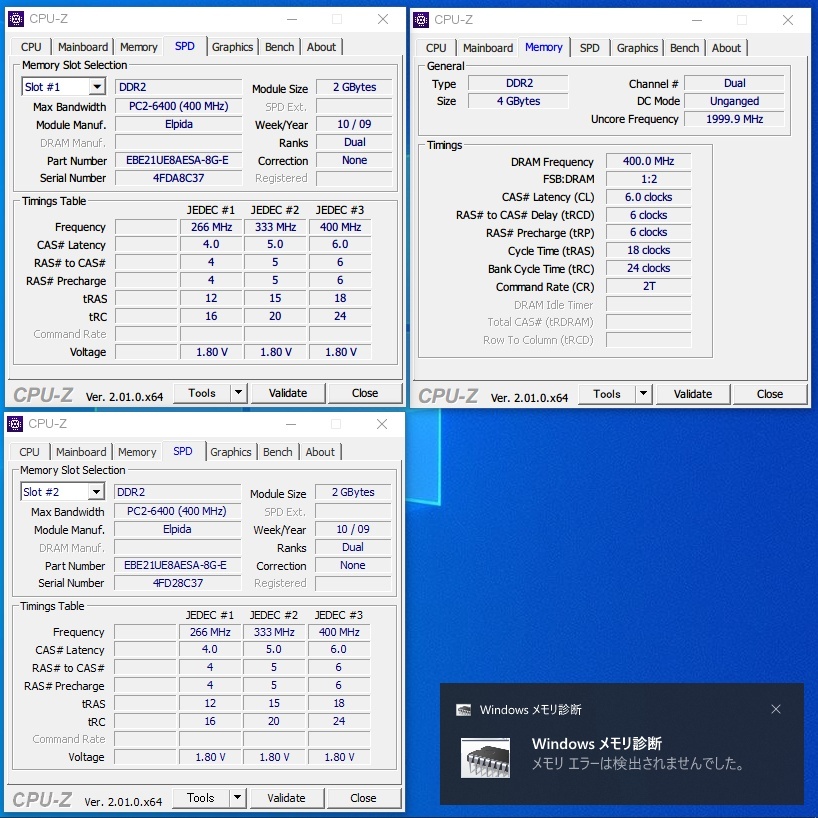
Task: Open Graphics tab in Slot #1 window
Action: tap(232, 47)
